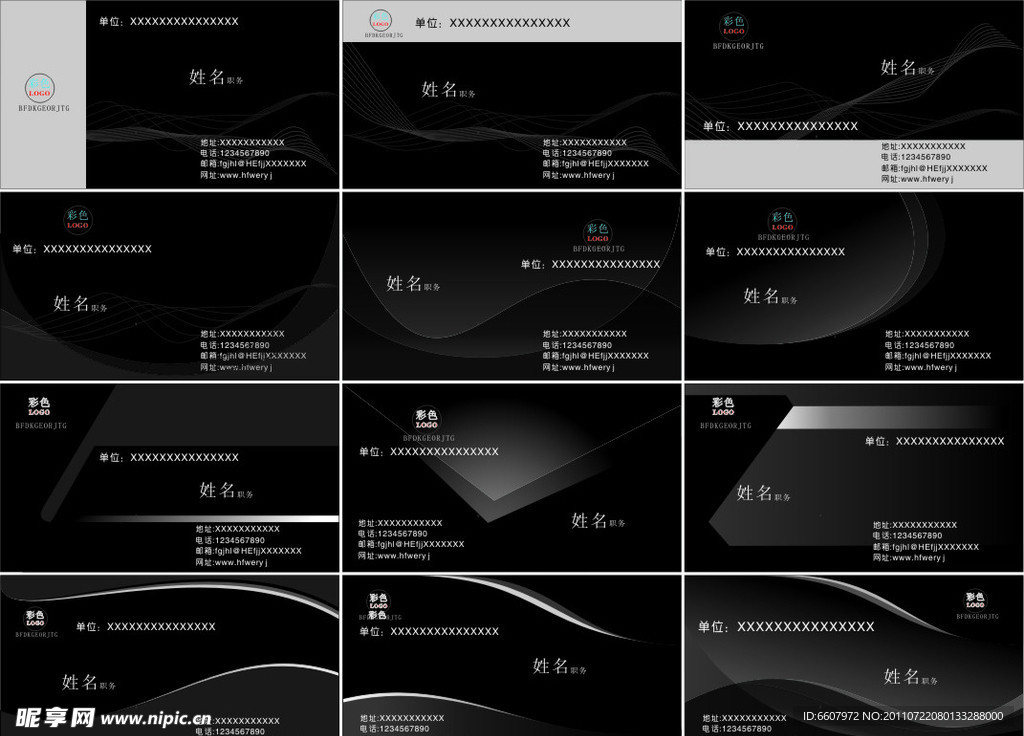Image resolution: width=1024 pixels, height=736 pixels.
Task: Select the silver gradient bar business card
Action: [854, 477]
